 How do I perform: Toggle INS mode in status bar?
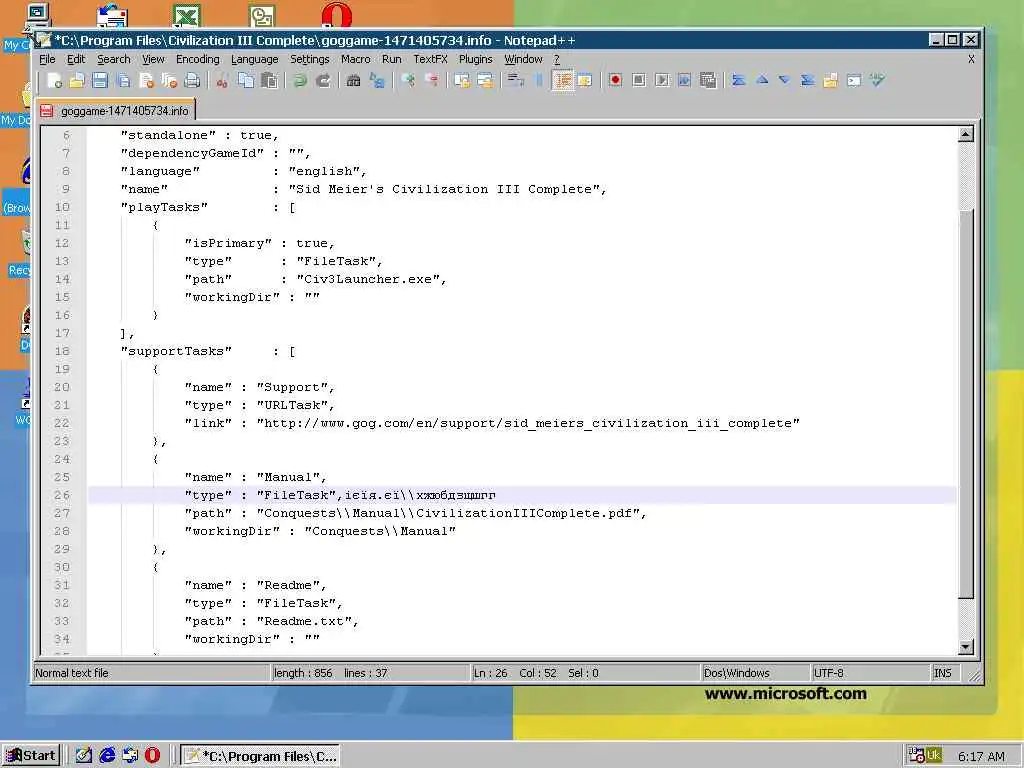942,673
